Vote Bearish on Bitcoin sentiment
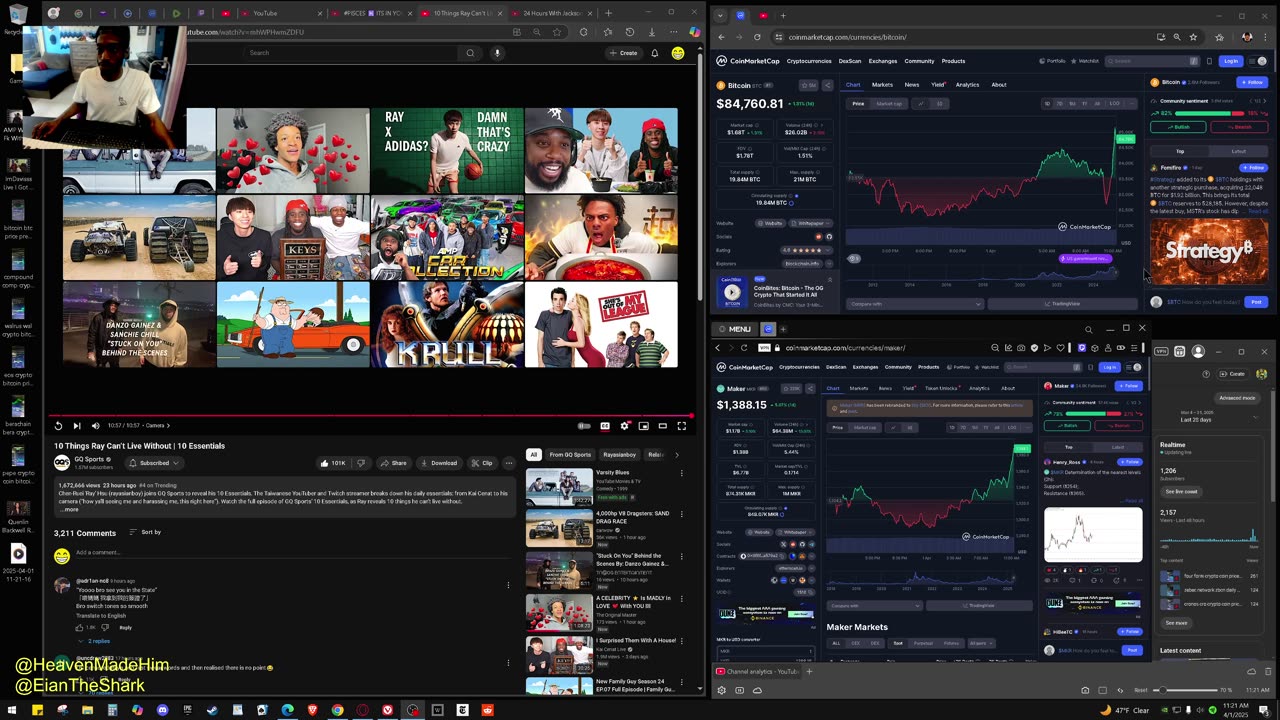This screenshot has height=720, width=1280. (x=1240, y=127)
